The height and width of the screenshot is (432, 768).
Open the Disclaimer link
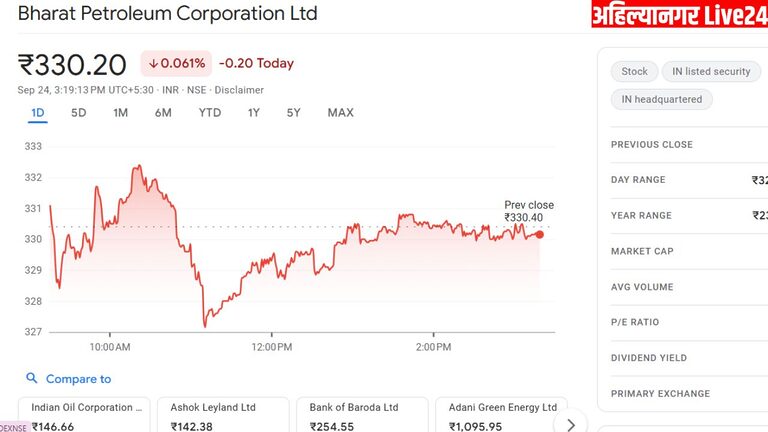pos(239,90)
